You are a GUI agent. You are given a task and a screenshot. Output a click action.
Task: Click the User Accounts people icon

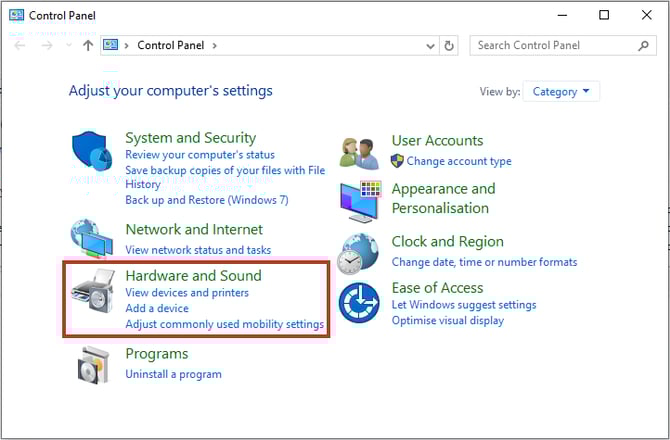[x=360, y=152]
